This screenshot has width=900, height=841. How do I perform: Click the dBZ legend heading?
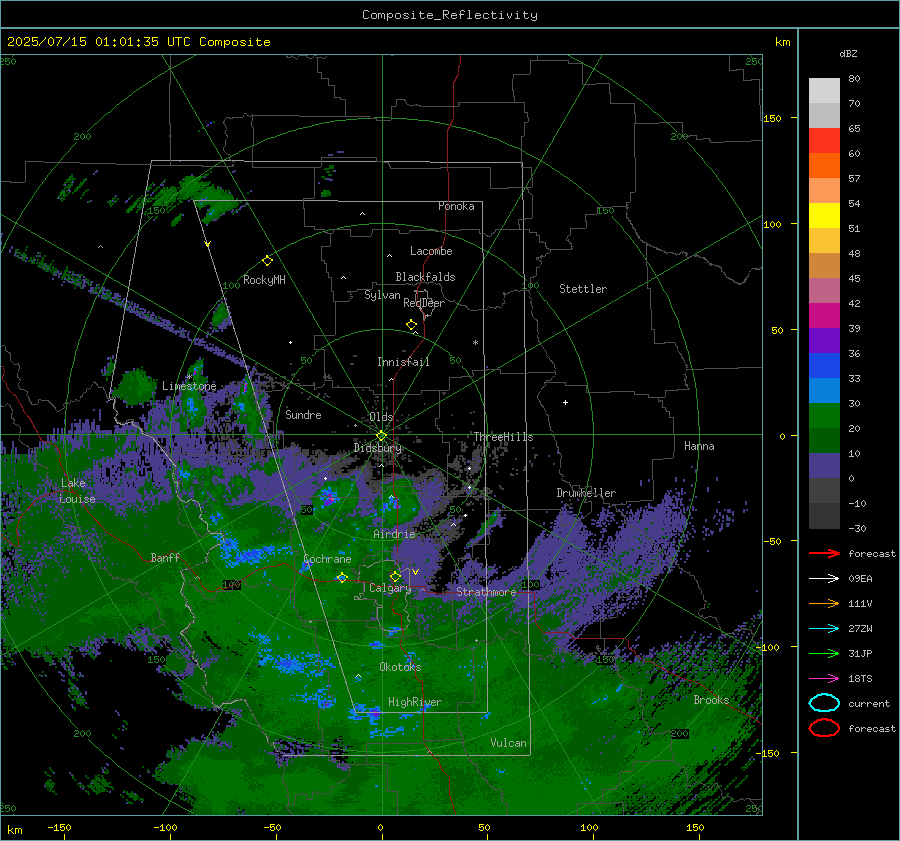tap(848, 53)
